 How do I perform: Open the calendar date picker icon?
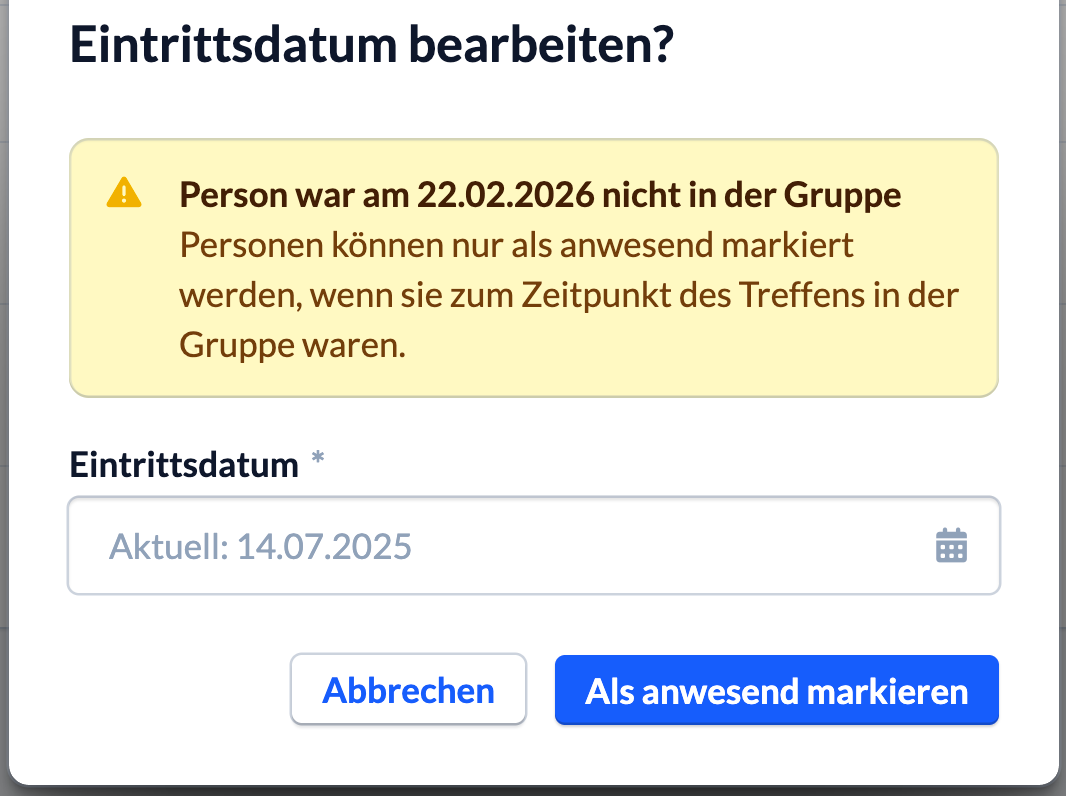[951, 546]
